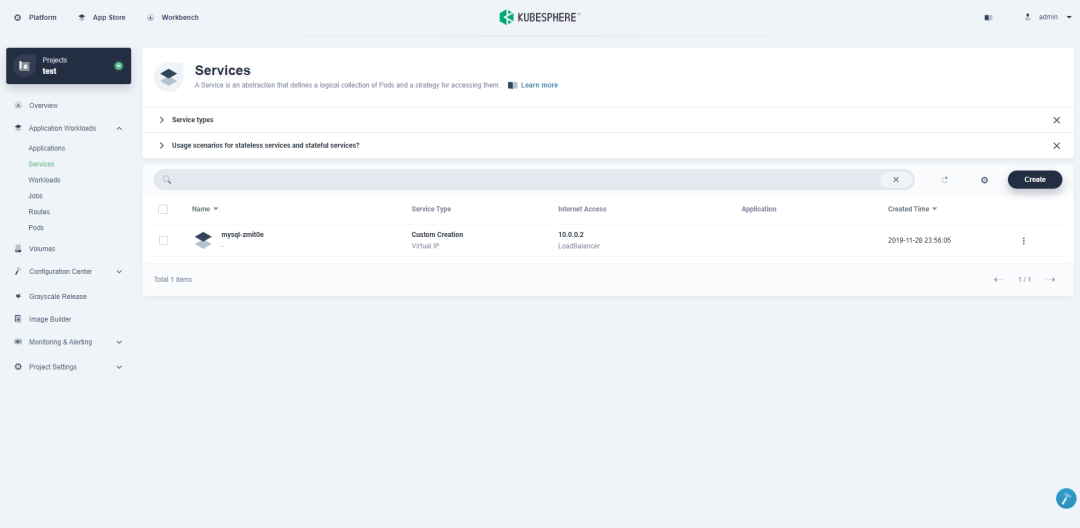Image resolution: width=1080 pixels, height=528 pixels.
Task: Expand the Project Settings chevron
Action: tap(119, 368)
